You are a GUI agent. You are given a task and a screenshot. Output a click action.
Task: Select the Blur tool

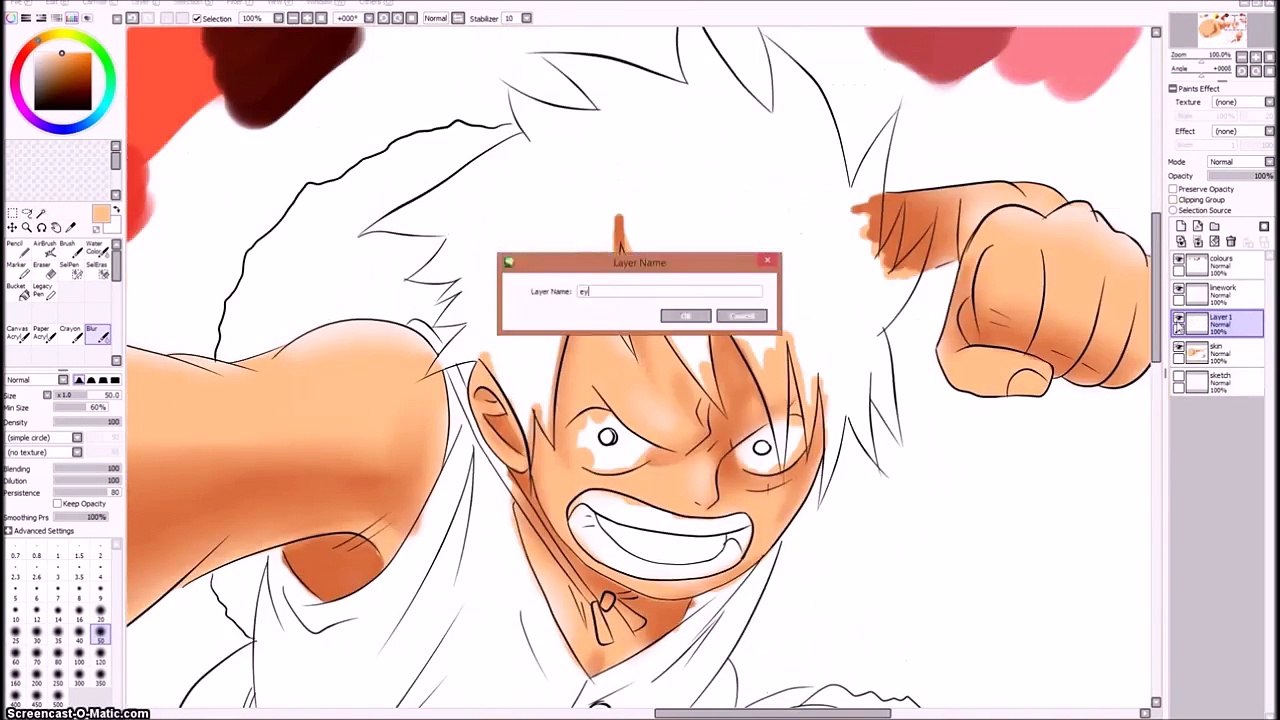[96, 334]
